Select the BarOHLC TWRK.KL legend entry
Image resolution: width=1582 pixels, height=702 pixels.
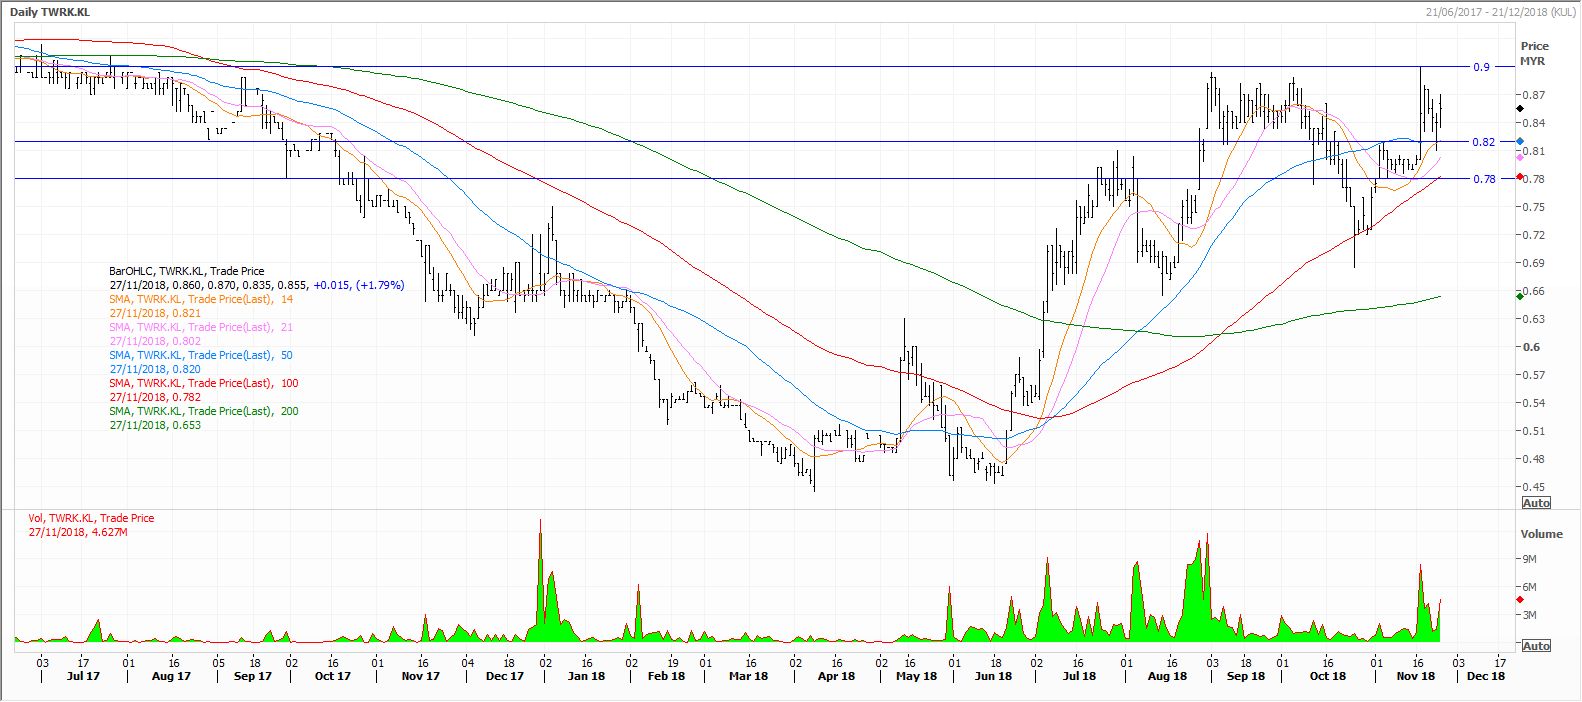tap(186, 271)
